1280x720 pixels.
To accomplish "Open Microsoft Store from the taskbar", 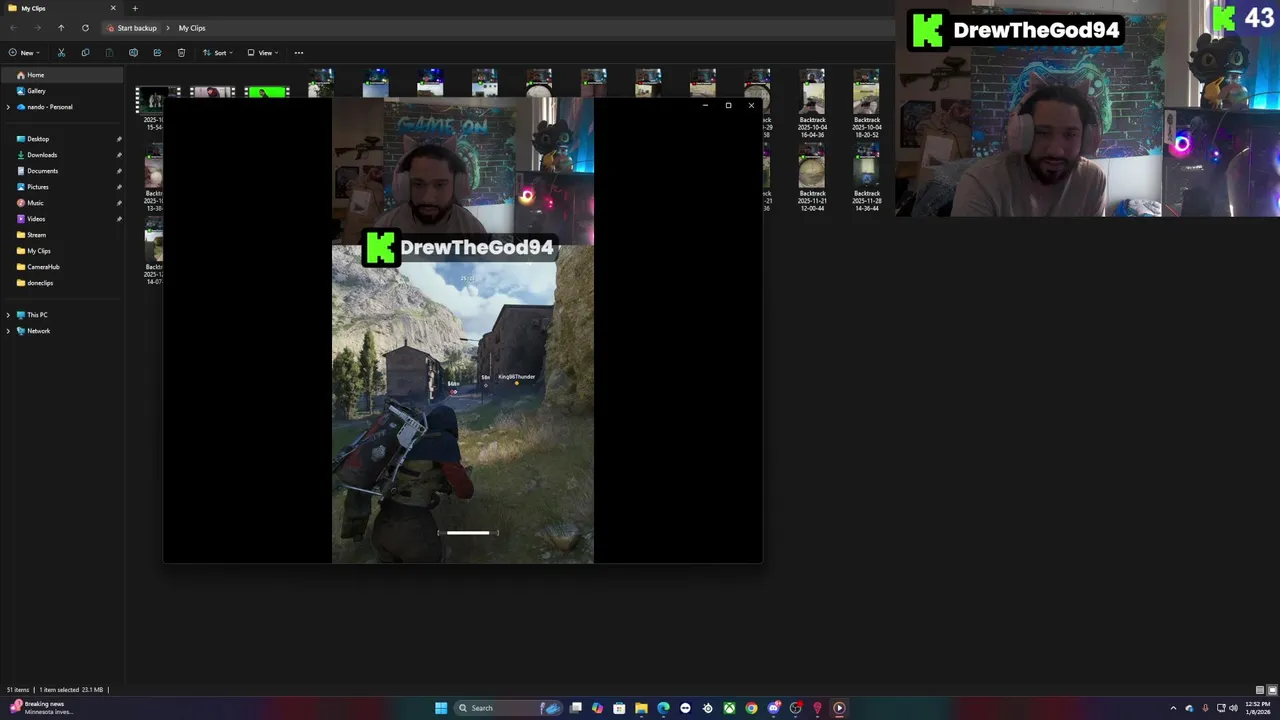I will (x=619, y=708).
